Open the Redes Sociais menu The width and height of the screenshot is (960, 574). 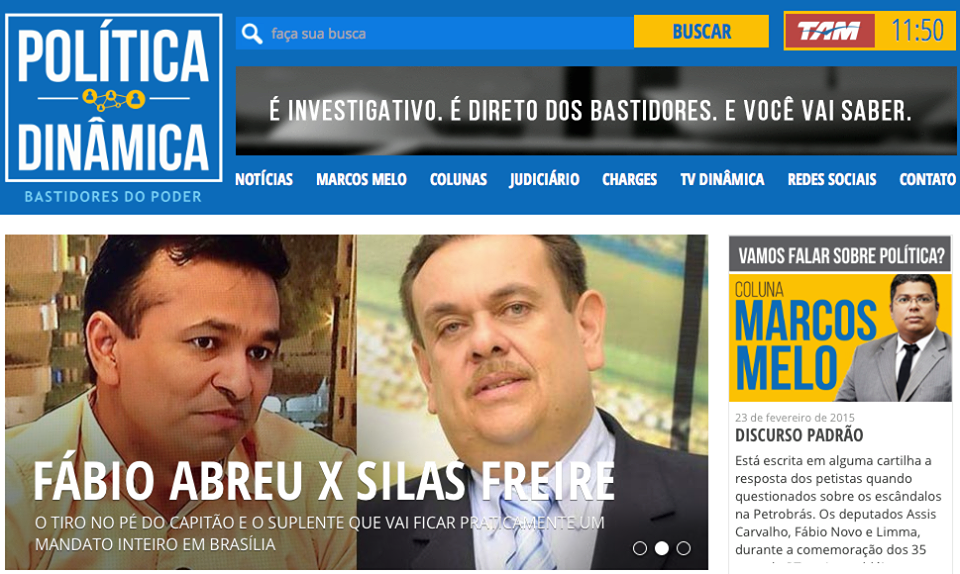tap(831, 180)
